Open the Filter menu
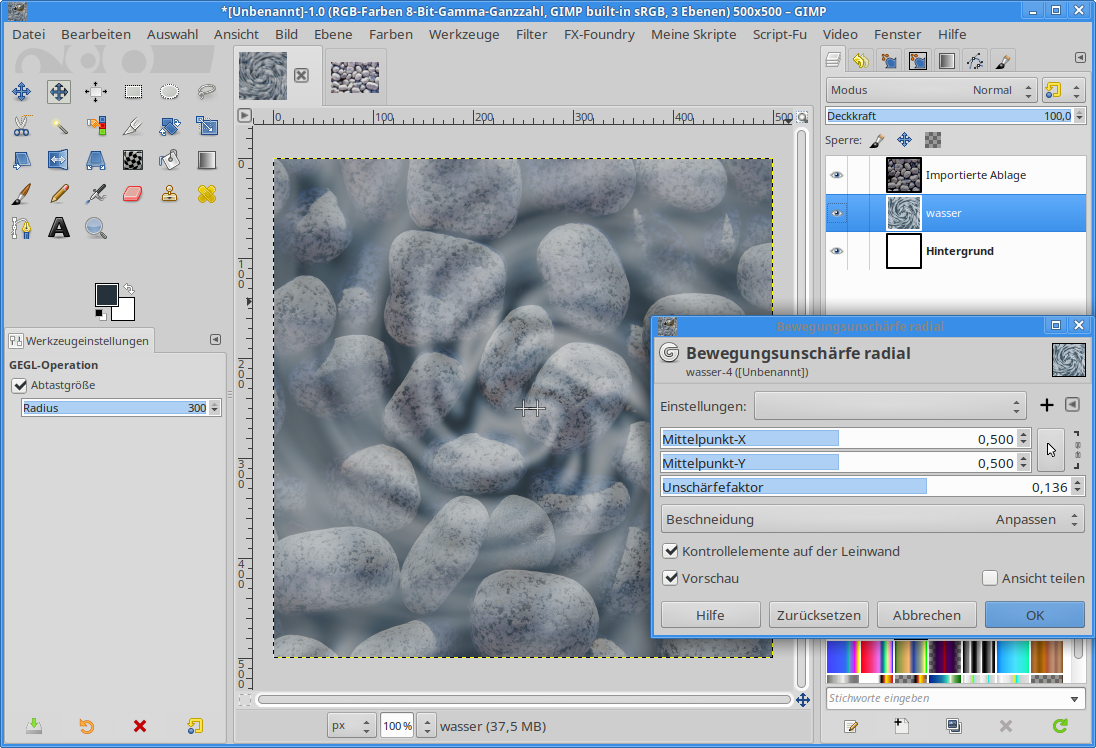 pos(531,34)
